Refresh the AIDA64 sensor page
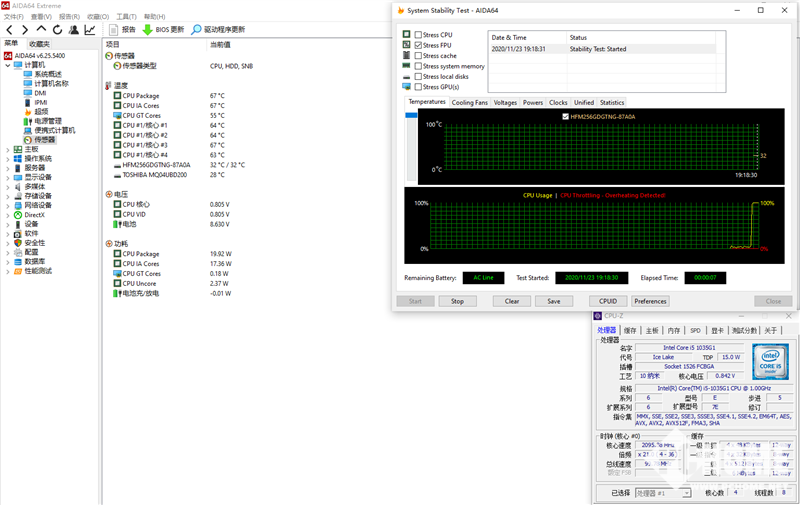The image size is (800, 505). [x=58, y=30]
